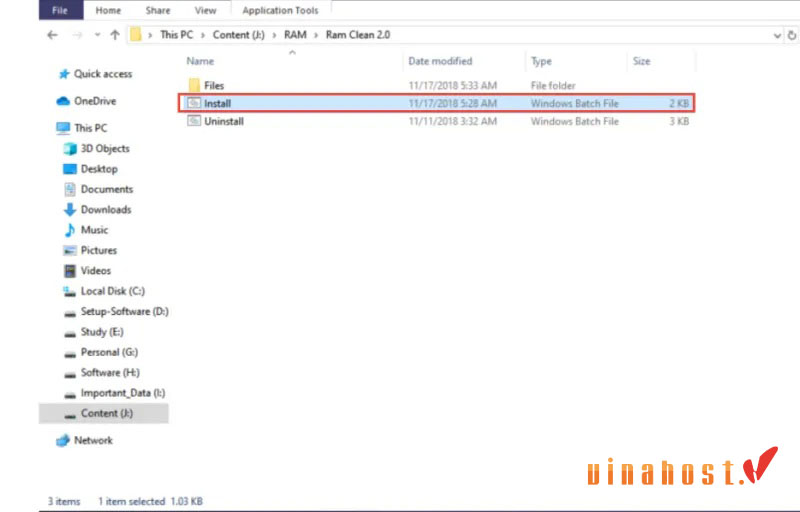Viewport: 800px width, 512px height.
Task: Select Study (E:) drive in sidebar
Action: (101, 332)
